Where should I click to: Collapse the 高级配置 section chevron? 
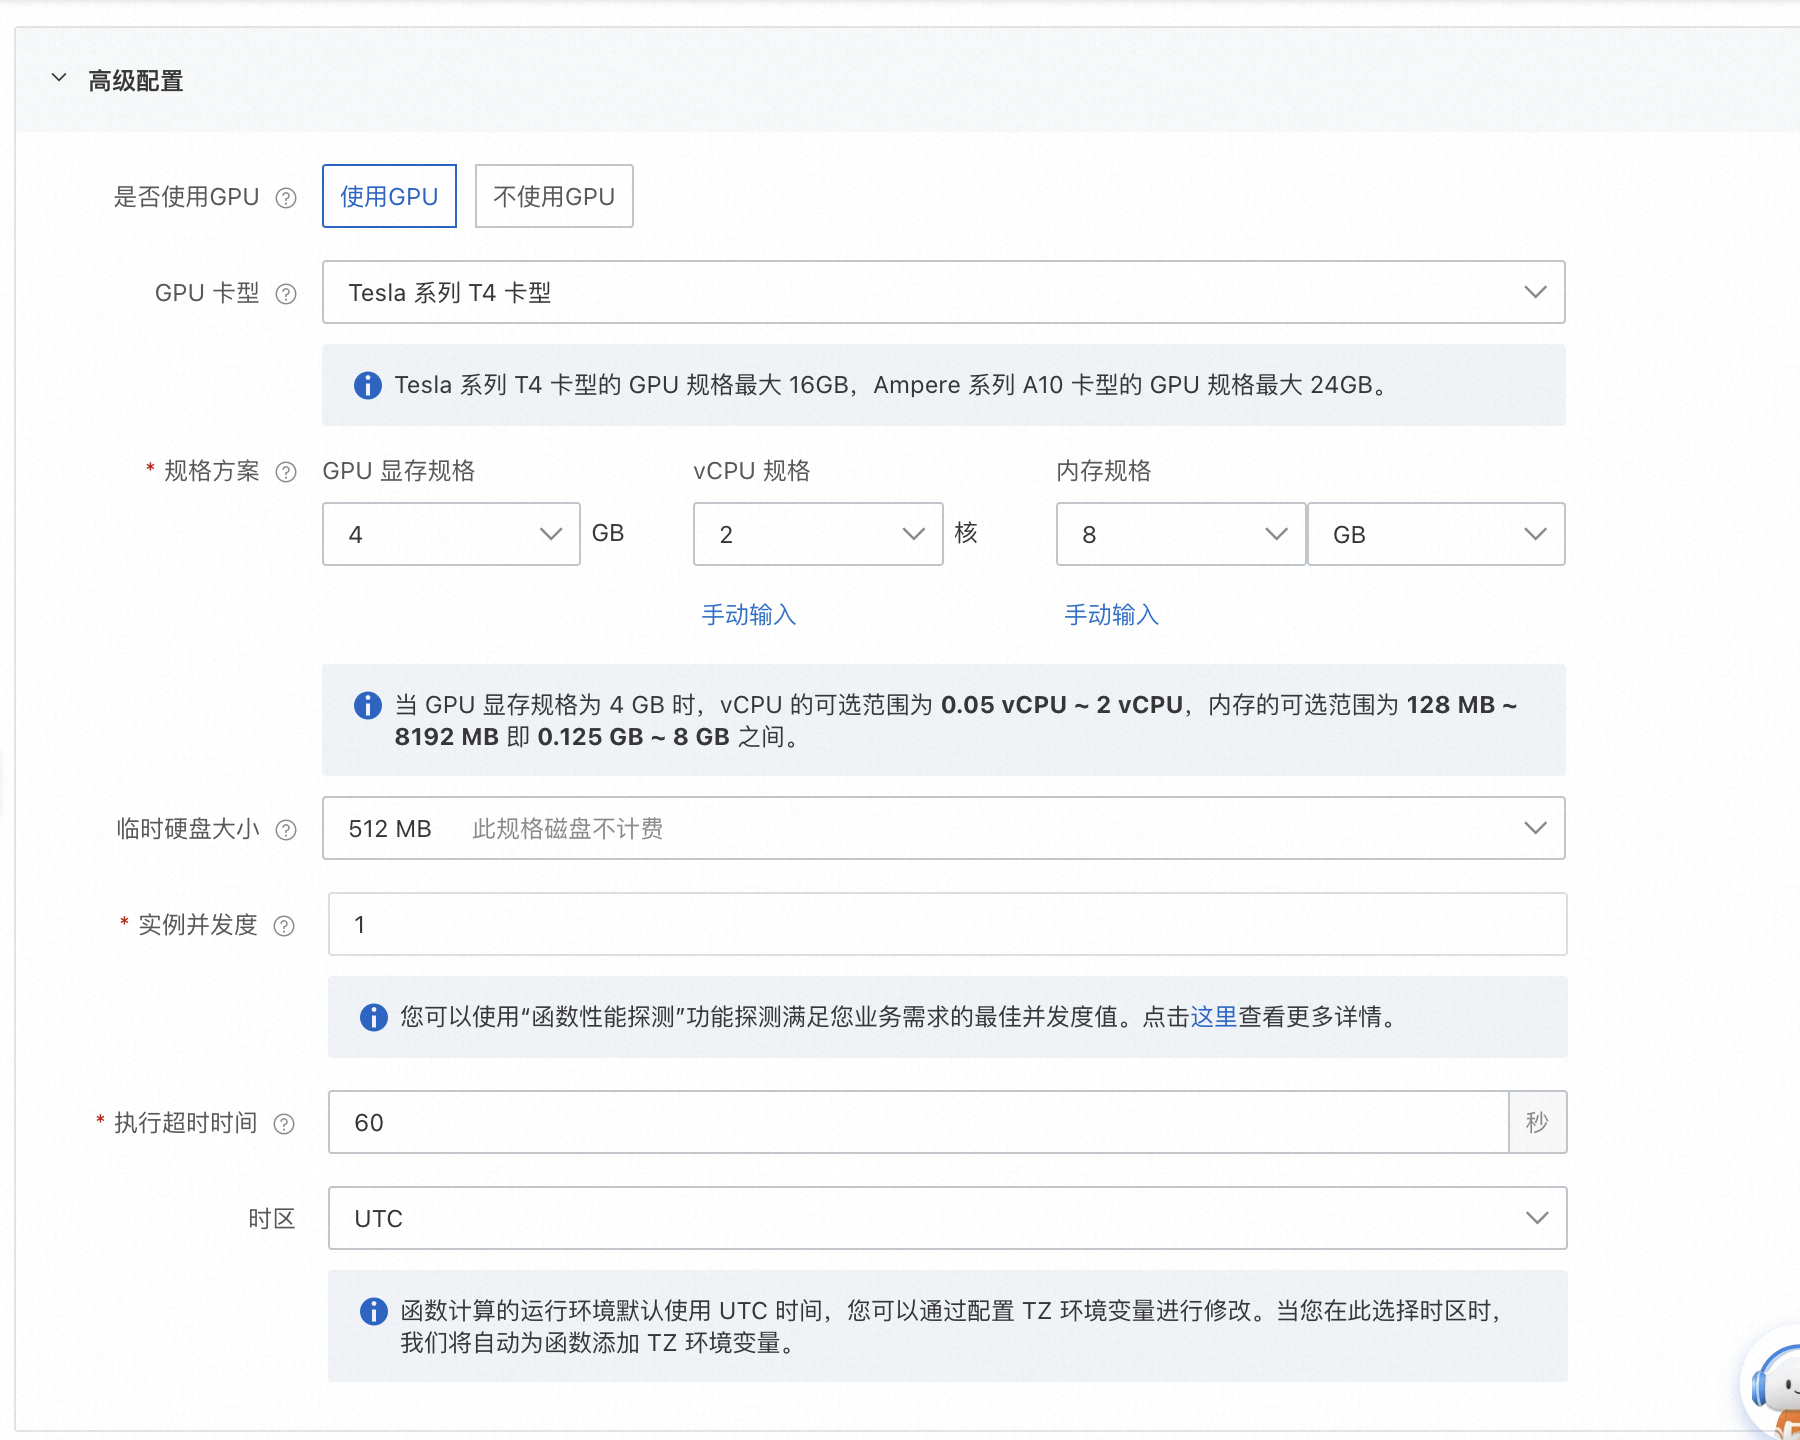59,78
